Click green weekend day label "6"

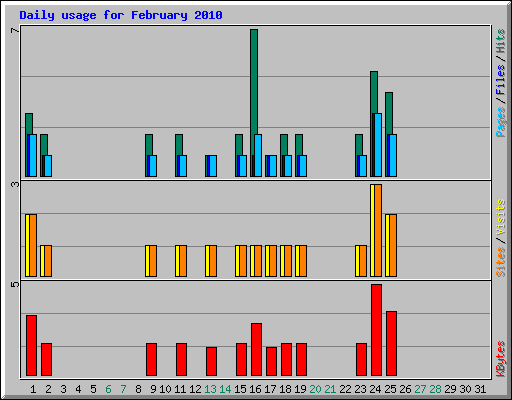pos(108,389)
